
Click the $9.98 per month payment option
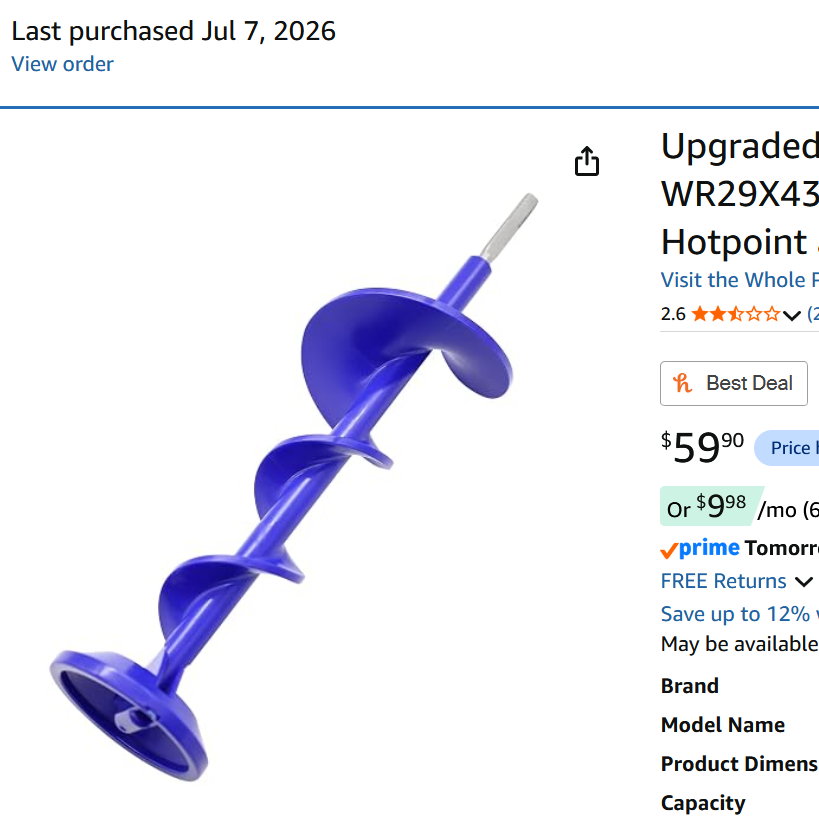(707, 506)
